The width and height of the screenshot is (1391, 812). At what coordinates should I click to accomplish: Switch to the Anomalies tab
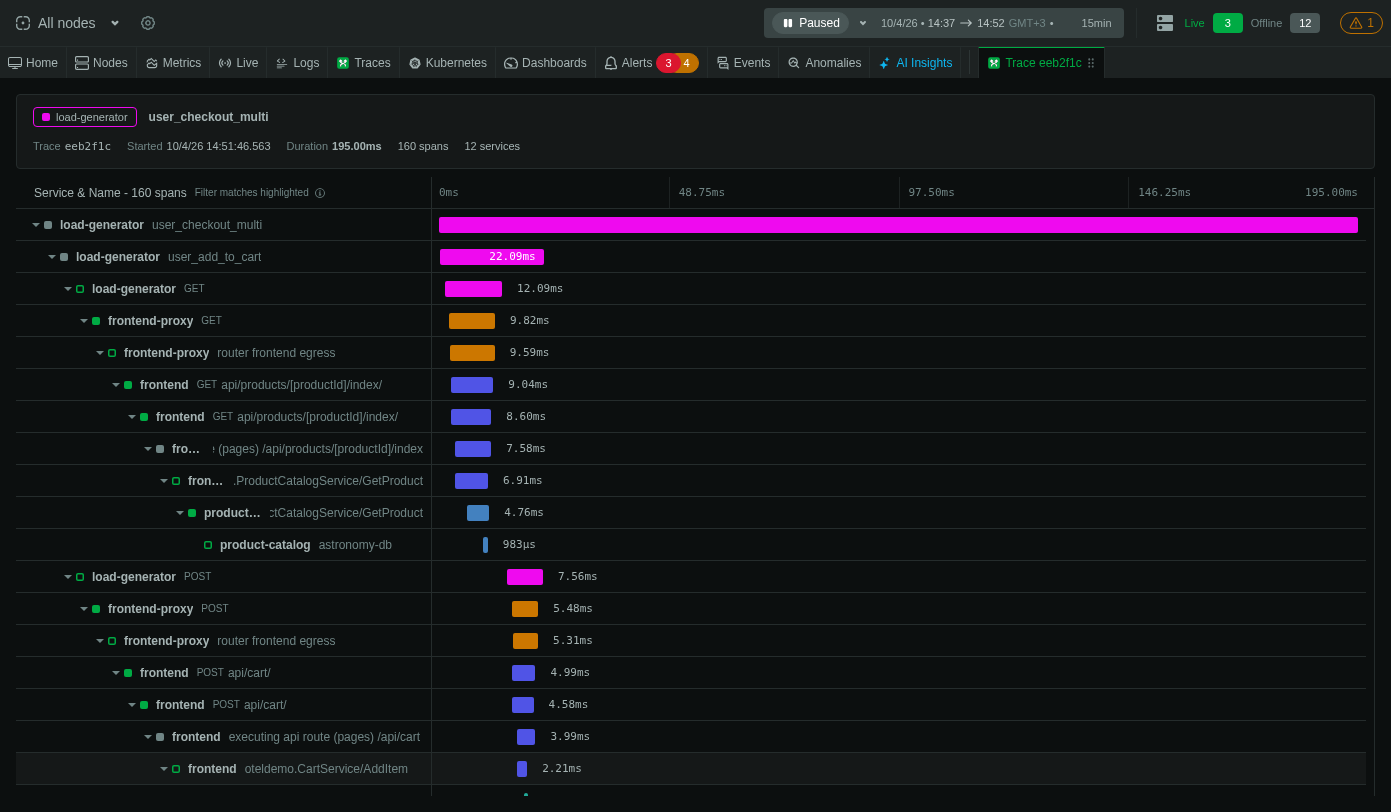[x=824, y=63]
